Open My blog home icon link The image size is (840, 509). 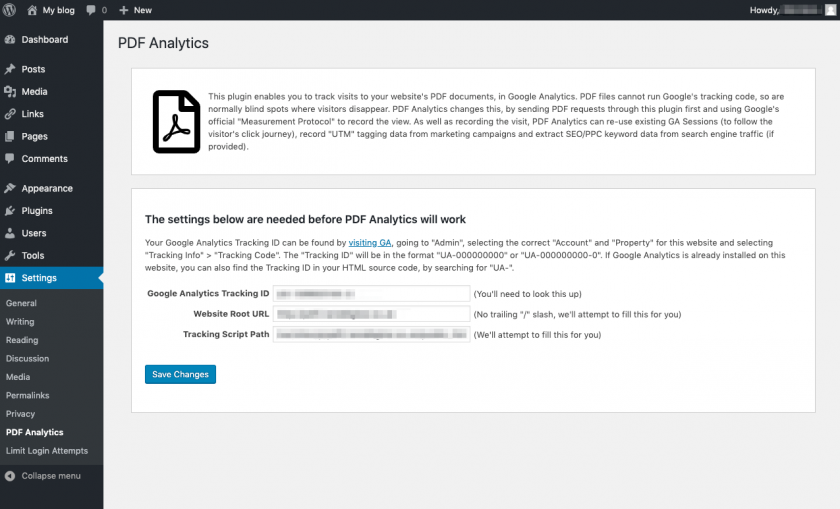tap(33, 10)
